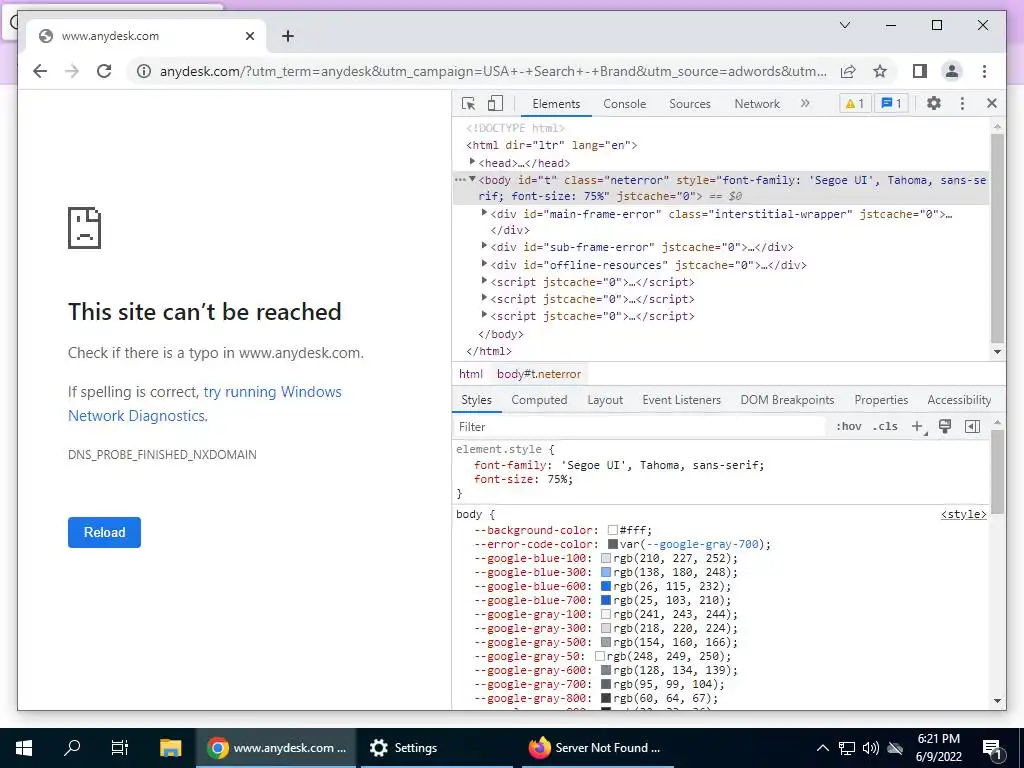Viewport: 1024px width, 768px height.
Task: Click the browser forward arrow
Action: [x=72, y=71]
